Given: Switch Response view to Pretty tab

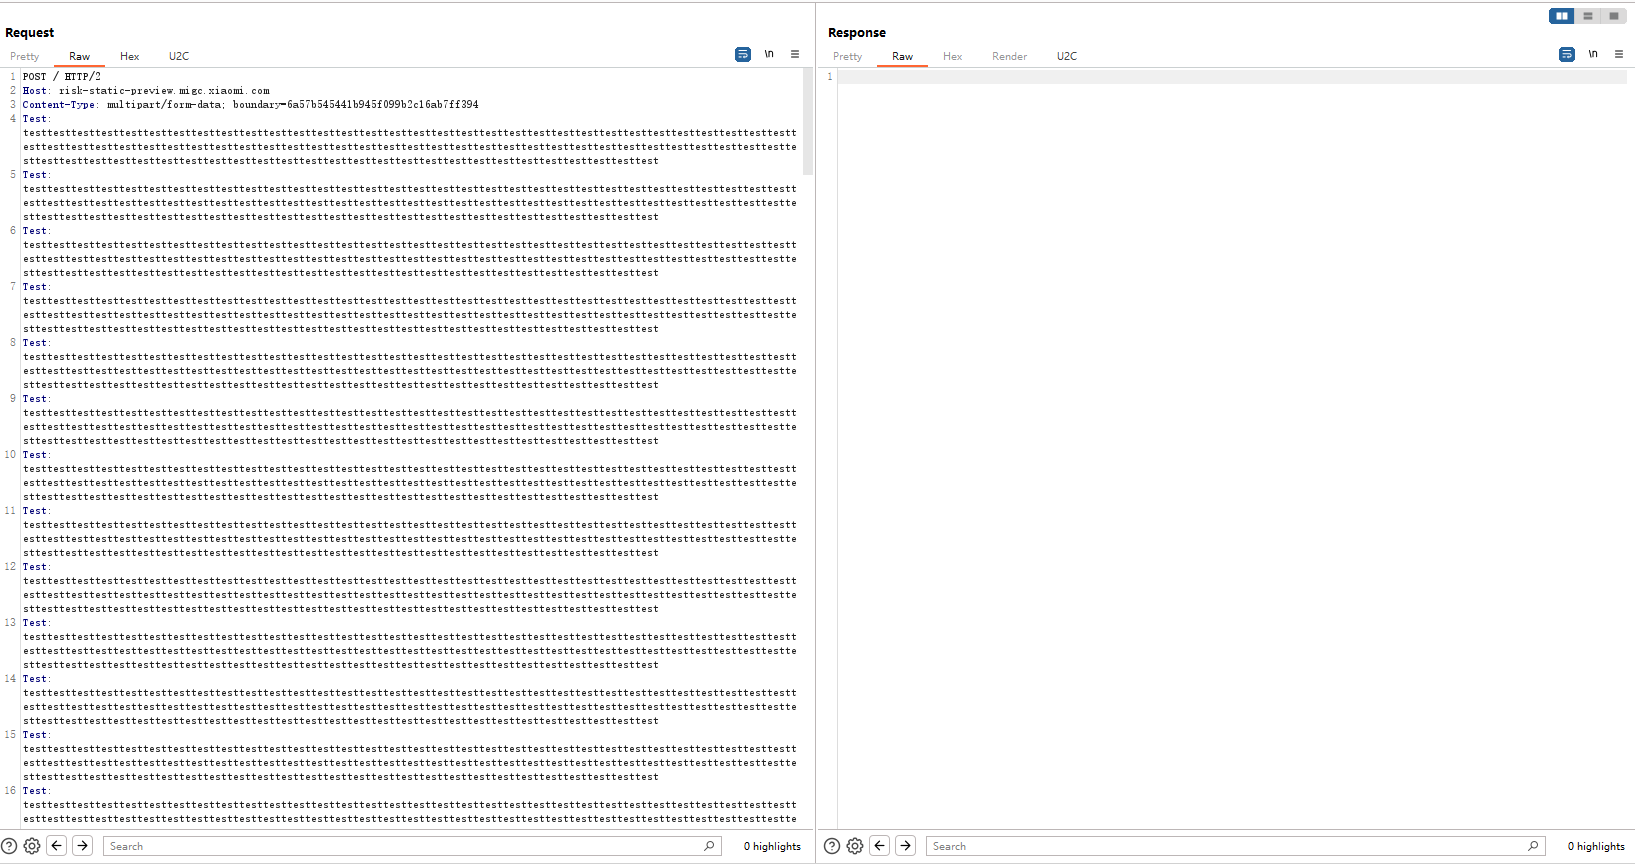Looking at the screenshot, I should tap(848, 56).
